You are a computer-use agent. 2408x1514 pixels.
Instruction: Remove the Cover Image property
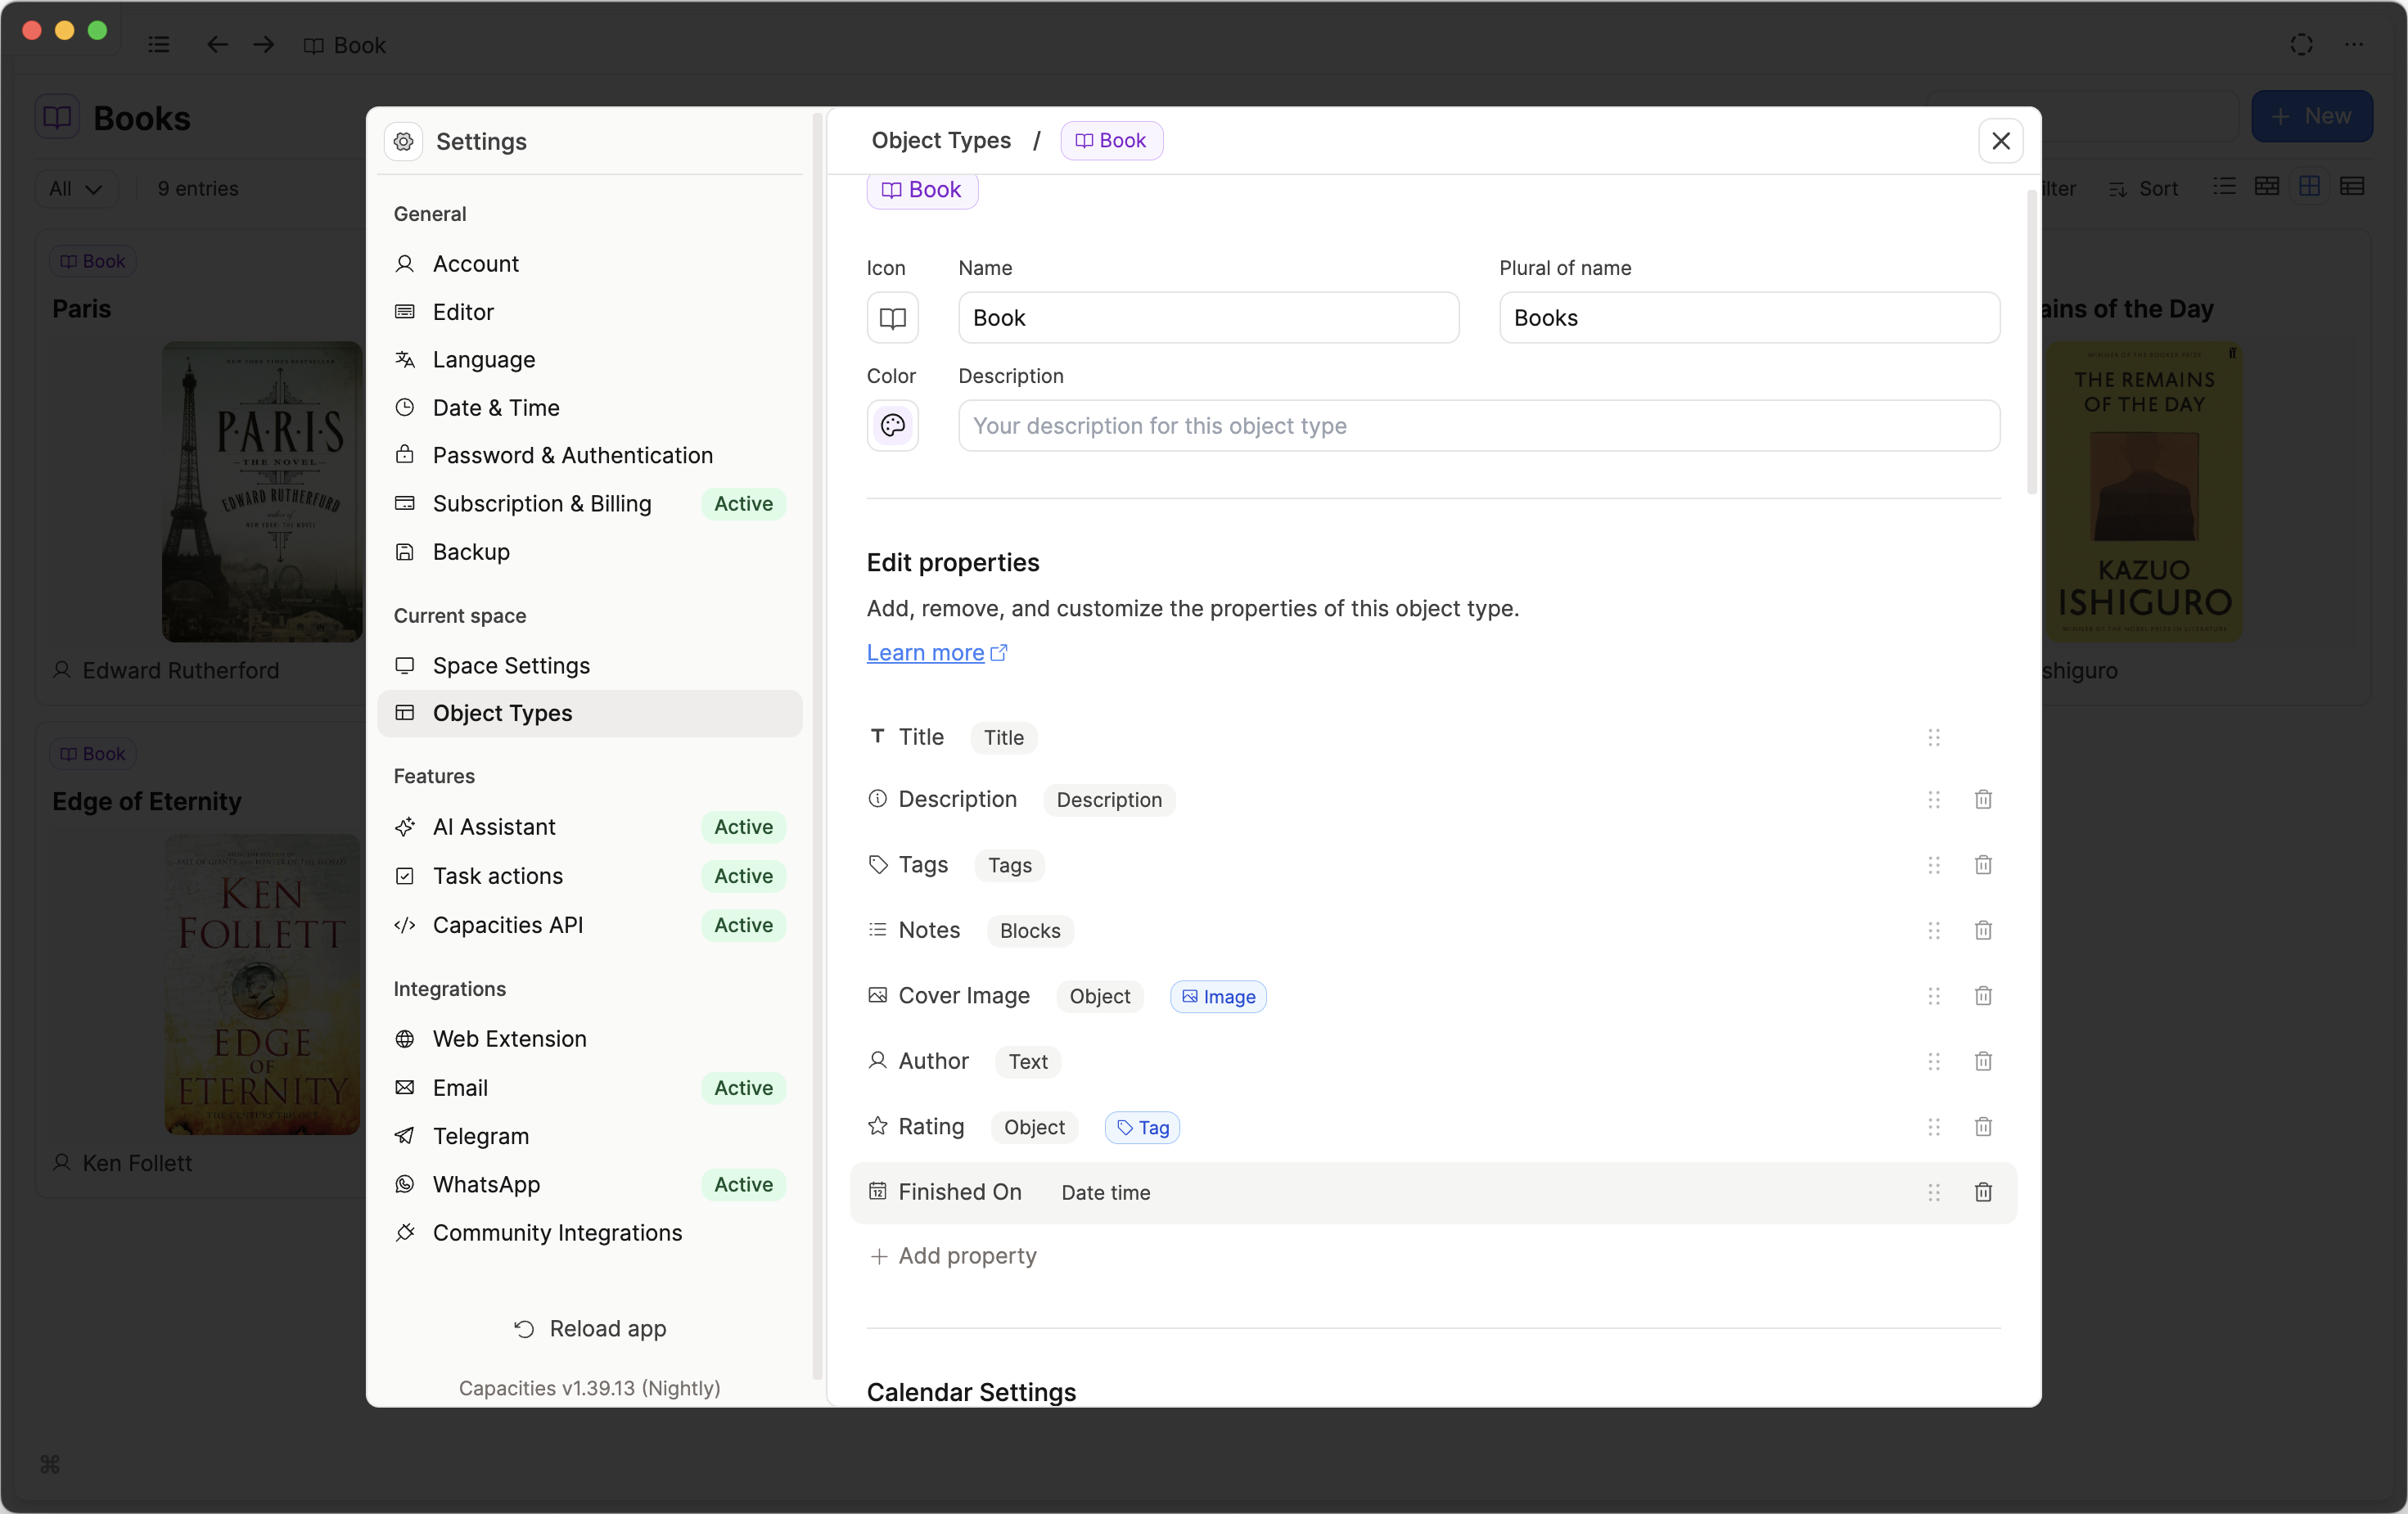point(1983,996)
